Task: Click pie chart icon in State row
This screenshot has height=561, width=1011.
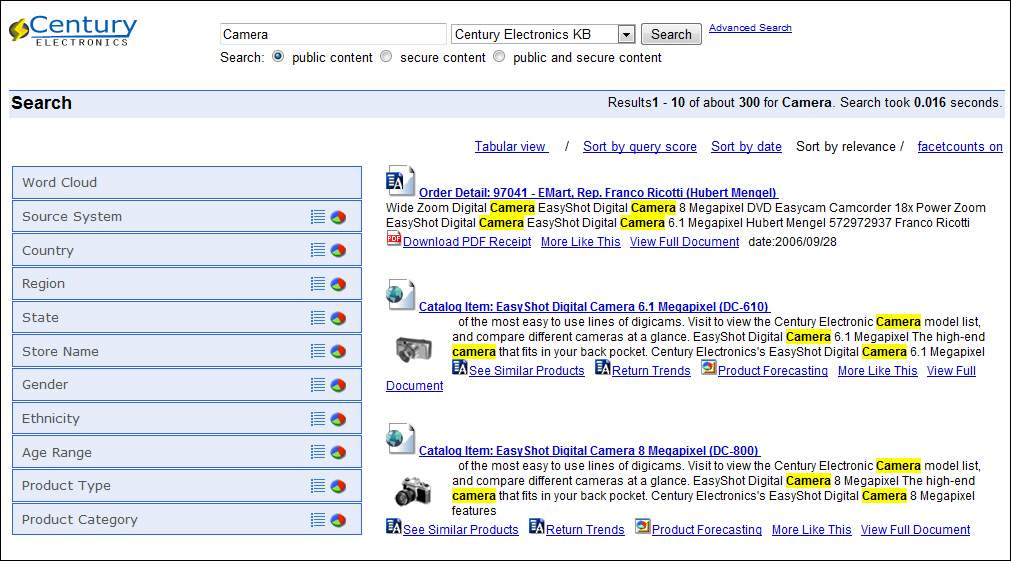Action: point(339,318)
